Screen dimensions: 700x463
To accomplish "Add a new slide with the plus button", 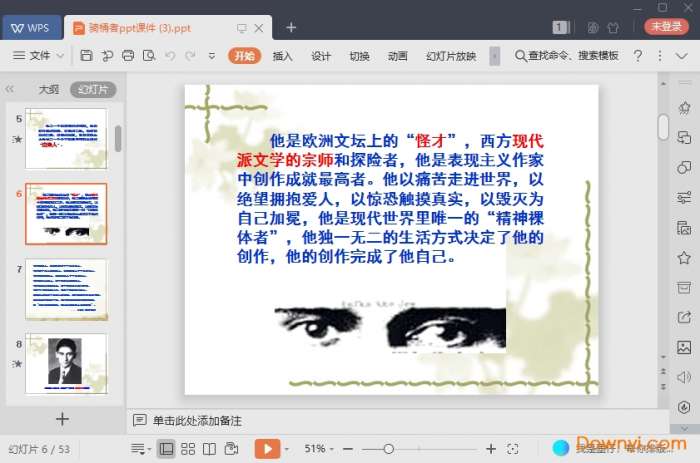I will coord(62,419).
